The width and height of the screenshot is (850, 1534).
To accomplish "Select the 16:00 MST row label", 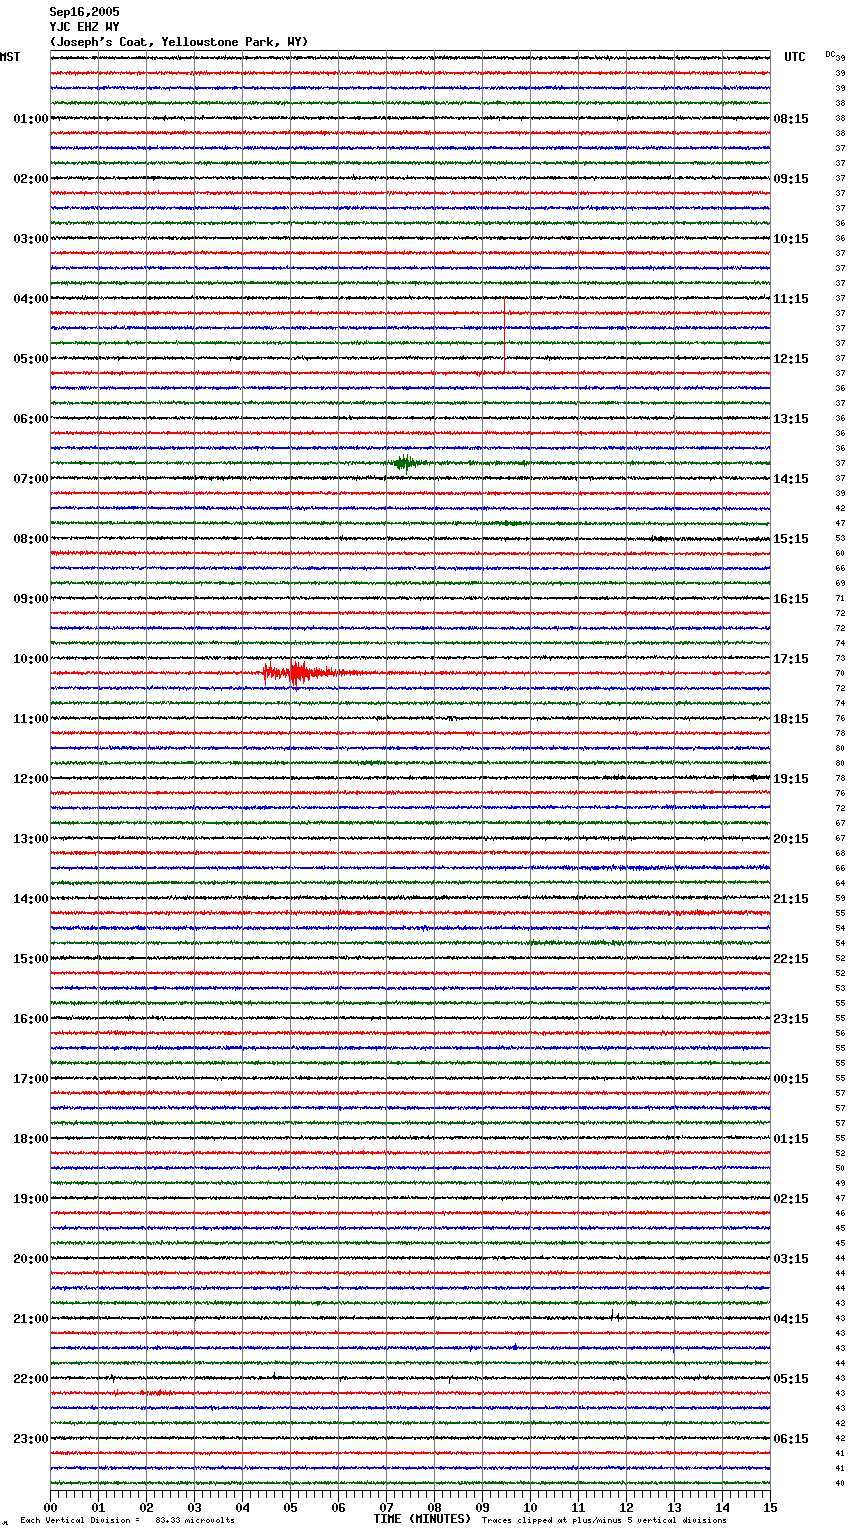I will [31, 1019].
